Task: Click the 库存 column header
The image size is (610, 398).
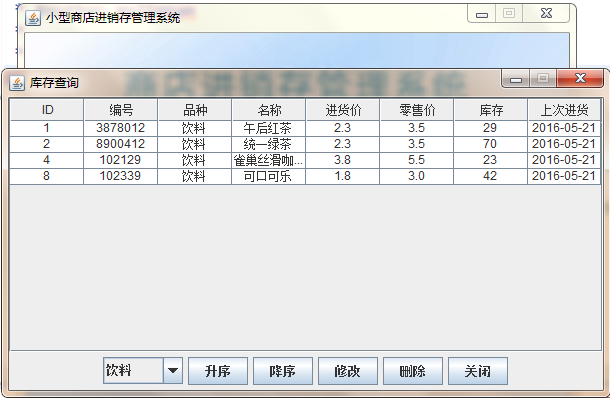Action: point(491,110)
